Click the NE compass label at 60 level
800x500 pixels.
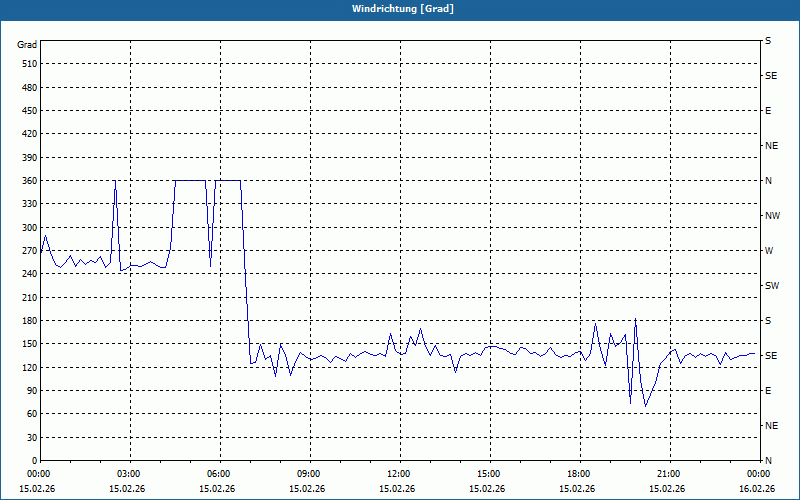pyautogui.click(x=771, y=426)
